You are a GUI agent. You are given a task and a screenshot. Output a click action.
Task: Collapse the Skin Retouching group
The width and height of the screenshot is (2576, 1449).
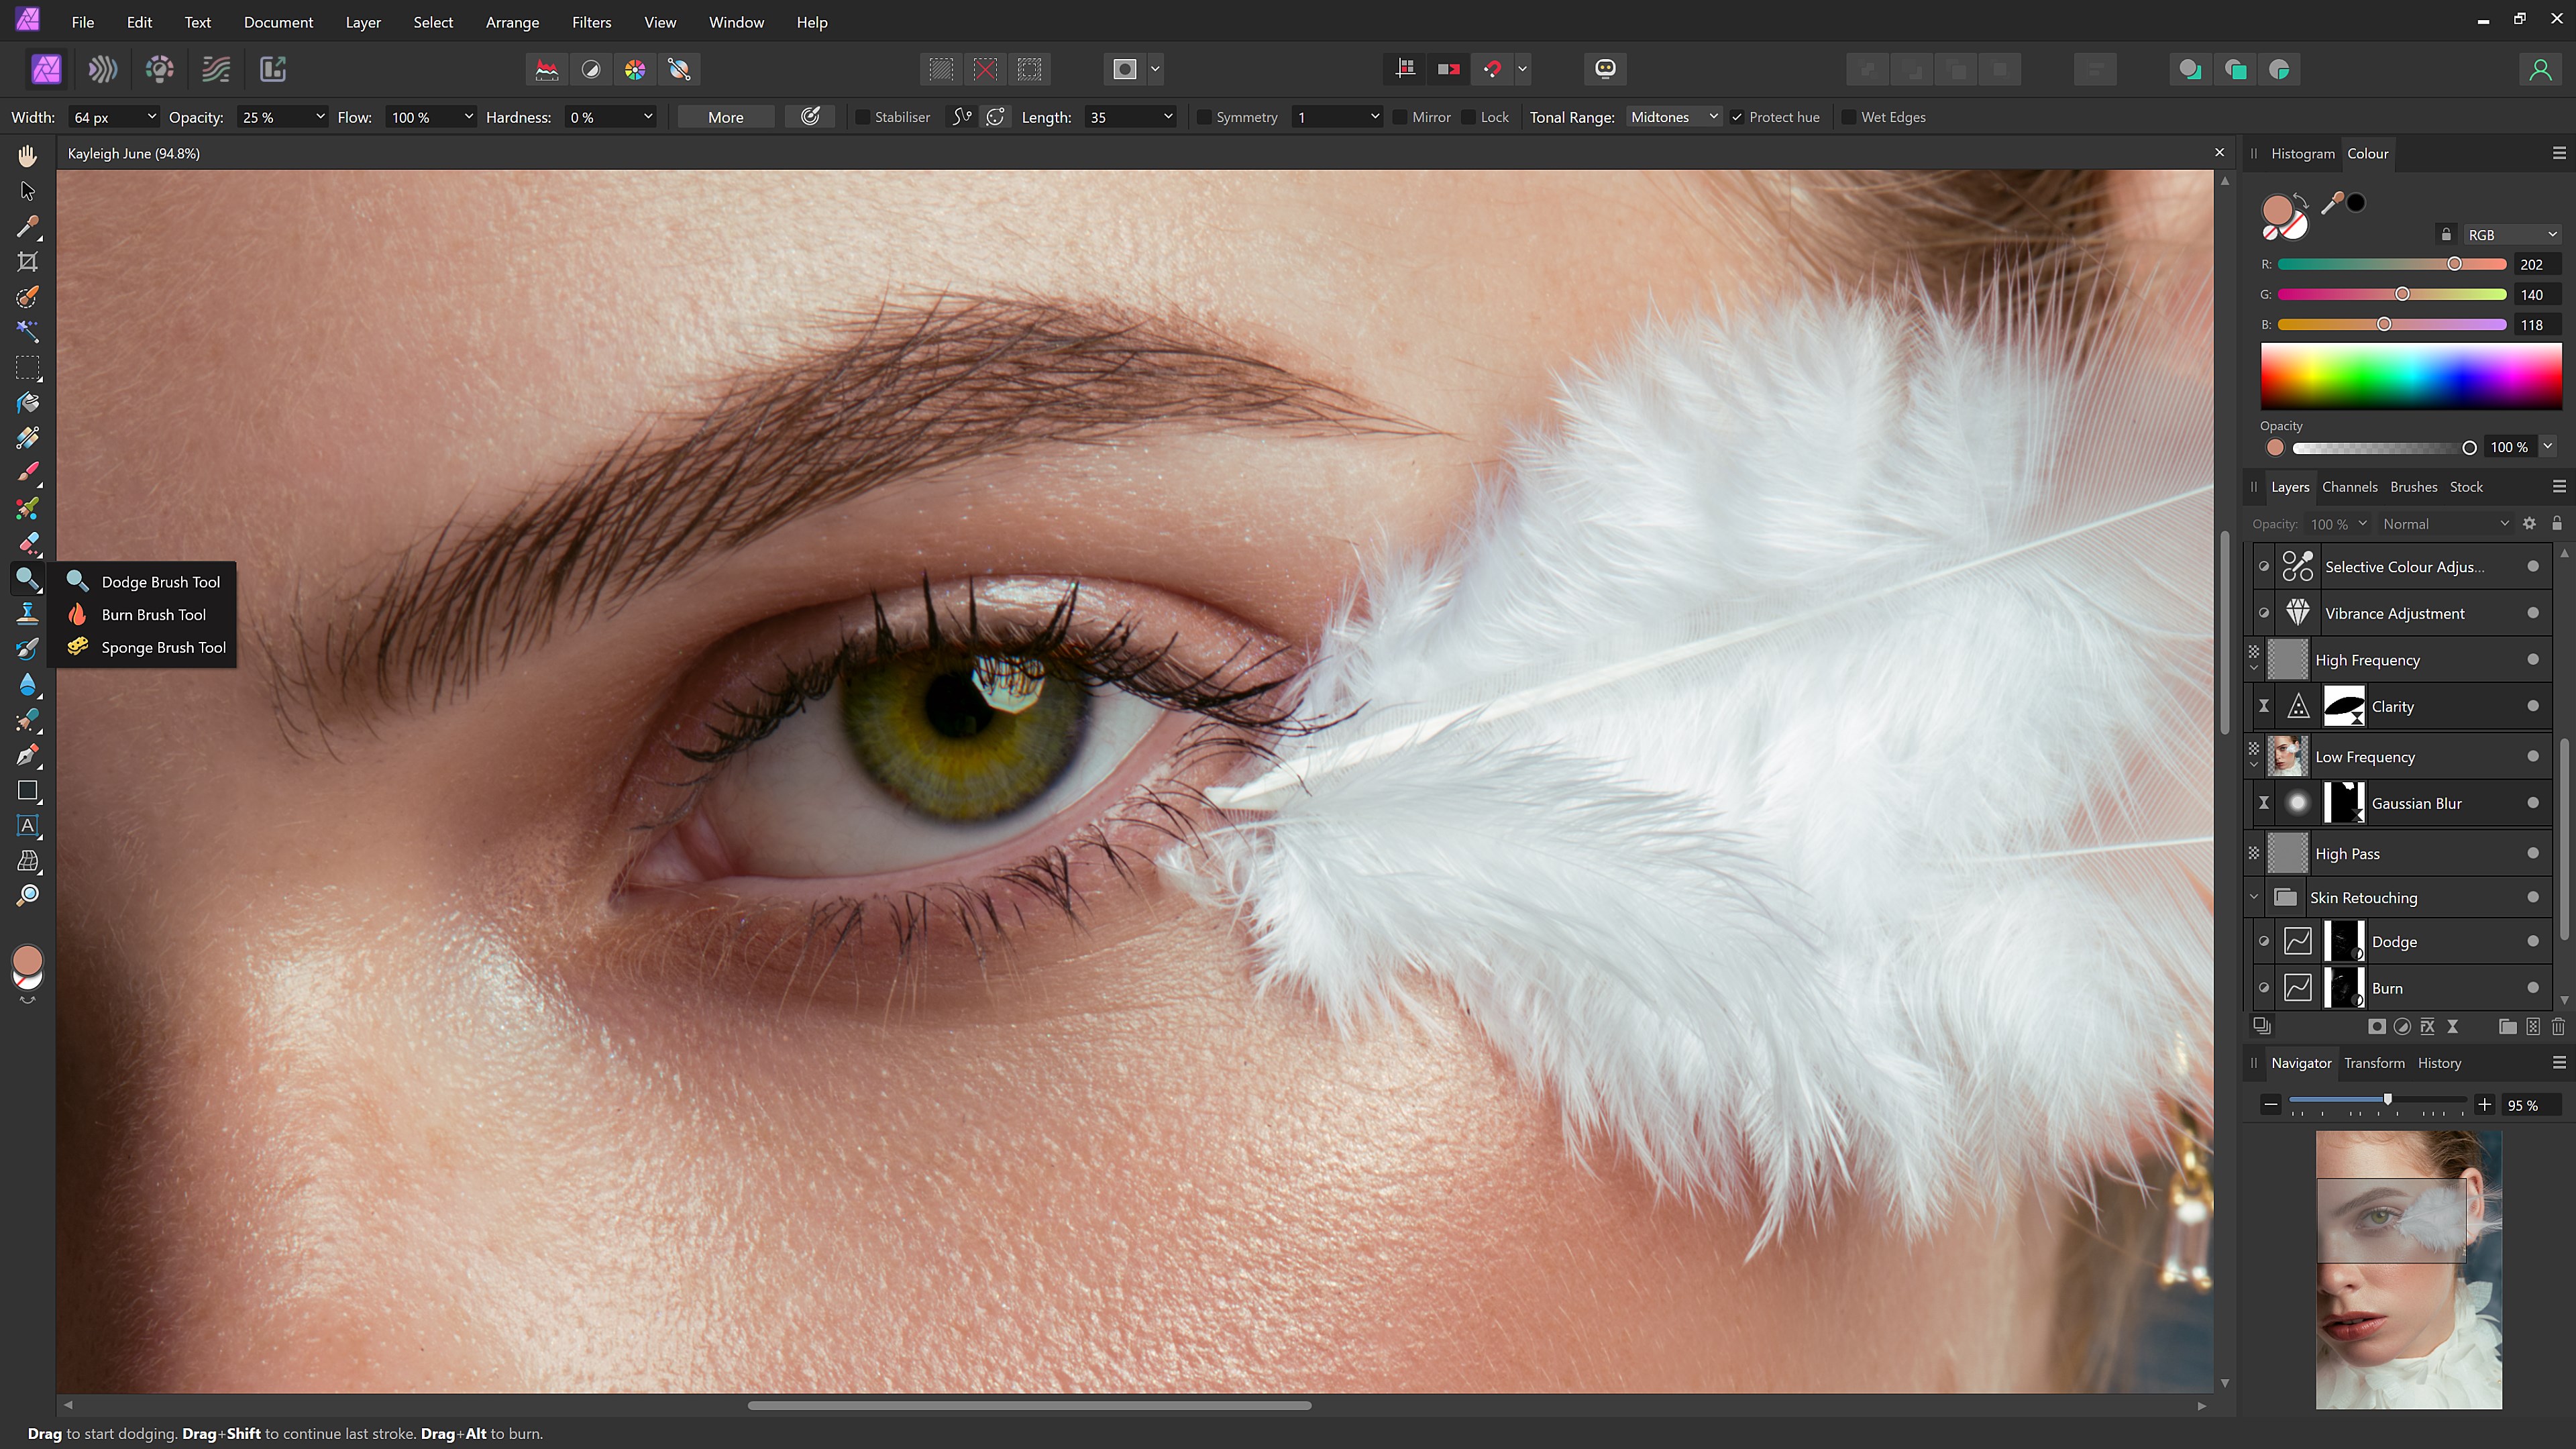click(2253, 897)
